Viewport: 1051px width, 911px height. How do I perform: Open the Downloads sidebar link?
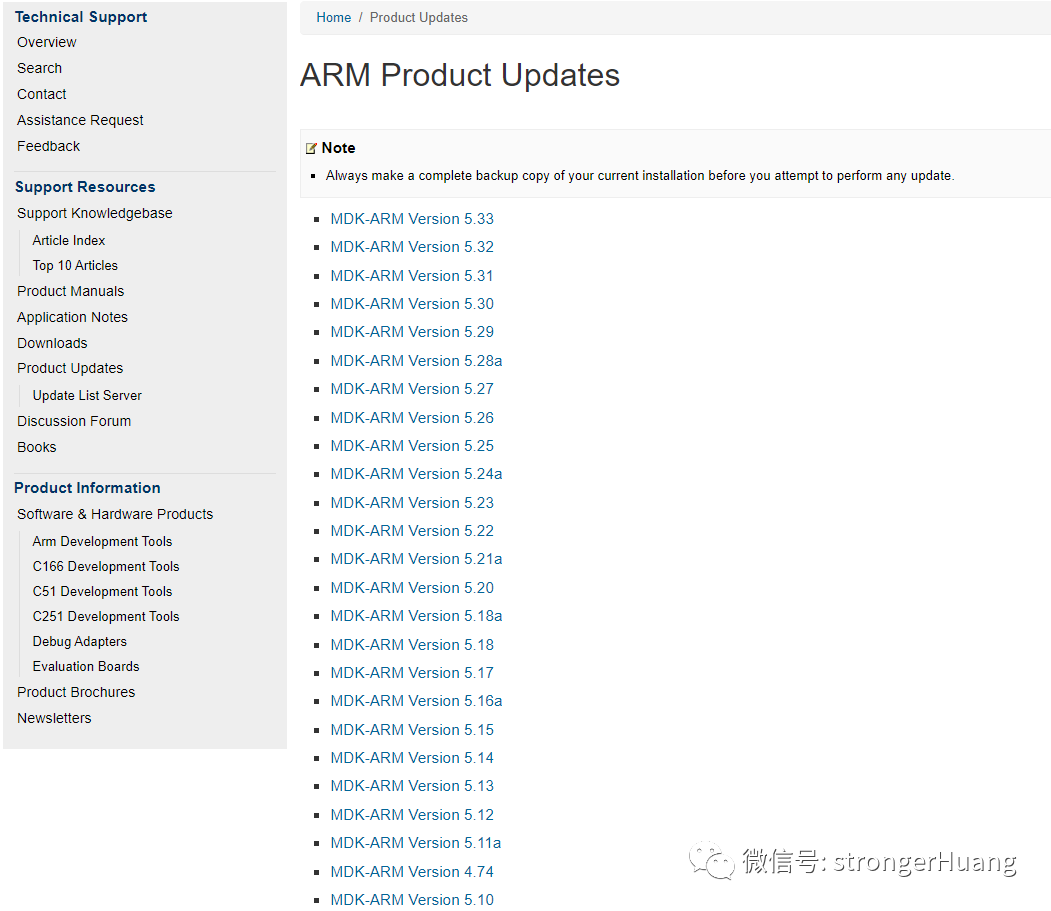pyautogui.click(x=52, y=343)
